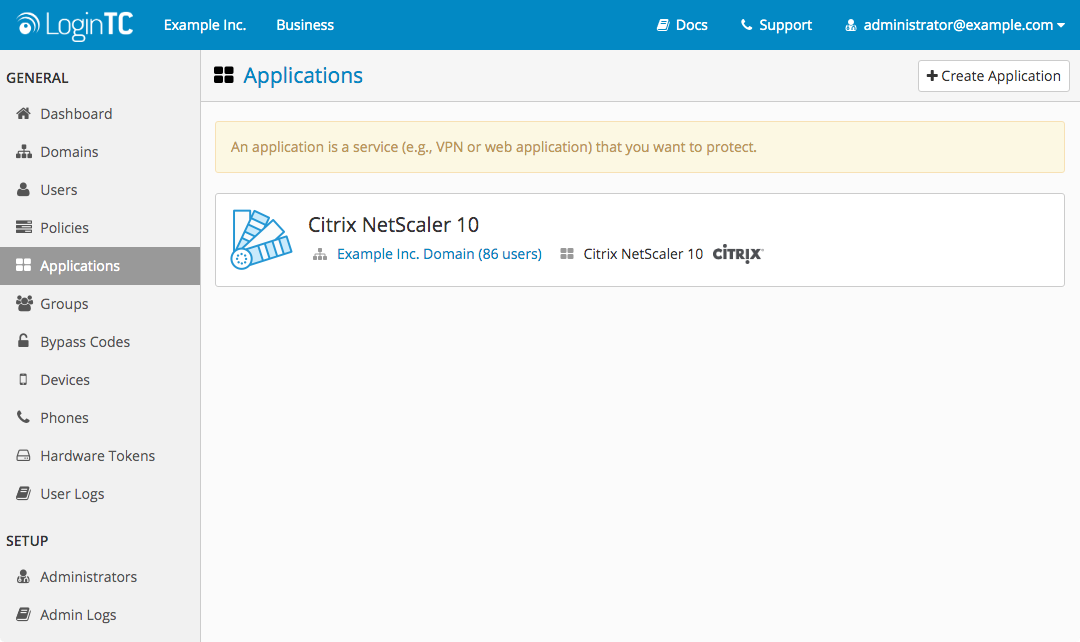
Task: Click the plus icon on Create Application
Action: [932, 76]
